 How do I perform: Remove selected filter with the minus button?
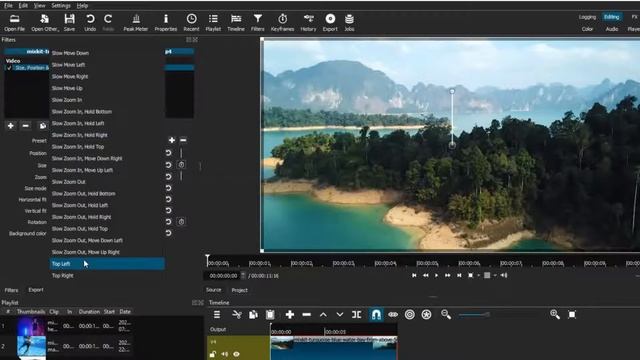[x=26, y=126]
